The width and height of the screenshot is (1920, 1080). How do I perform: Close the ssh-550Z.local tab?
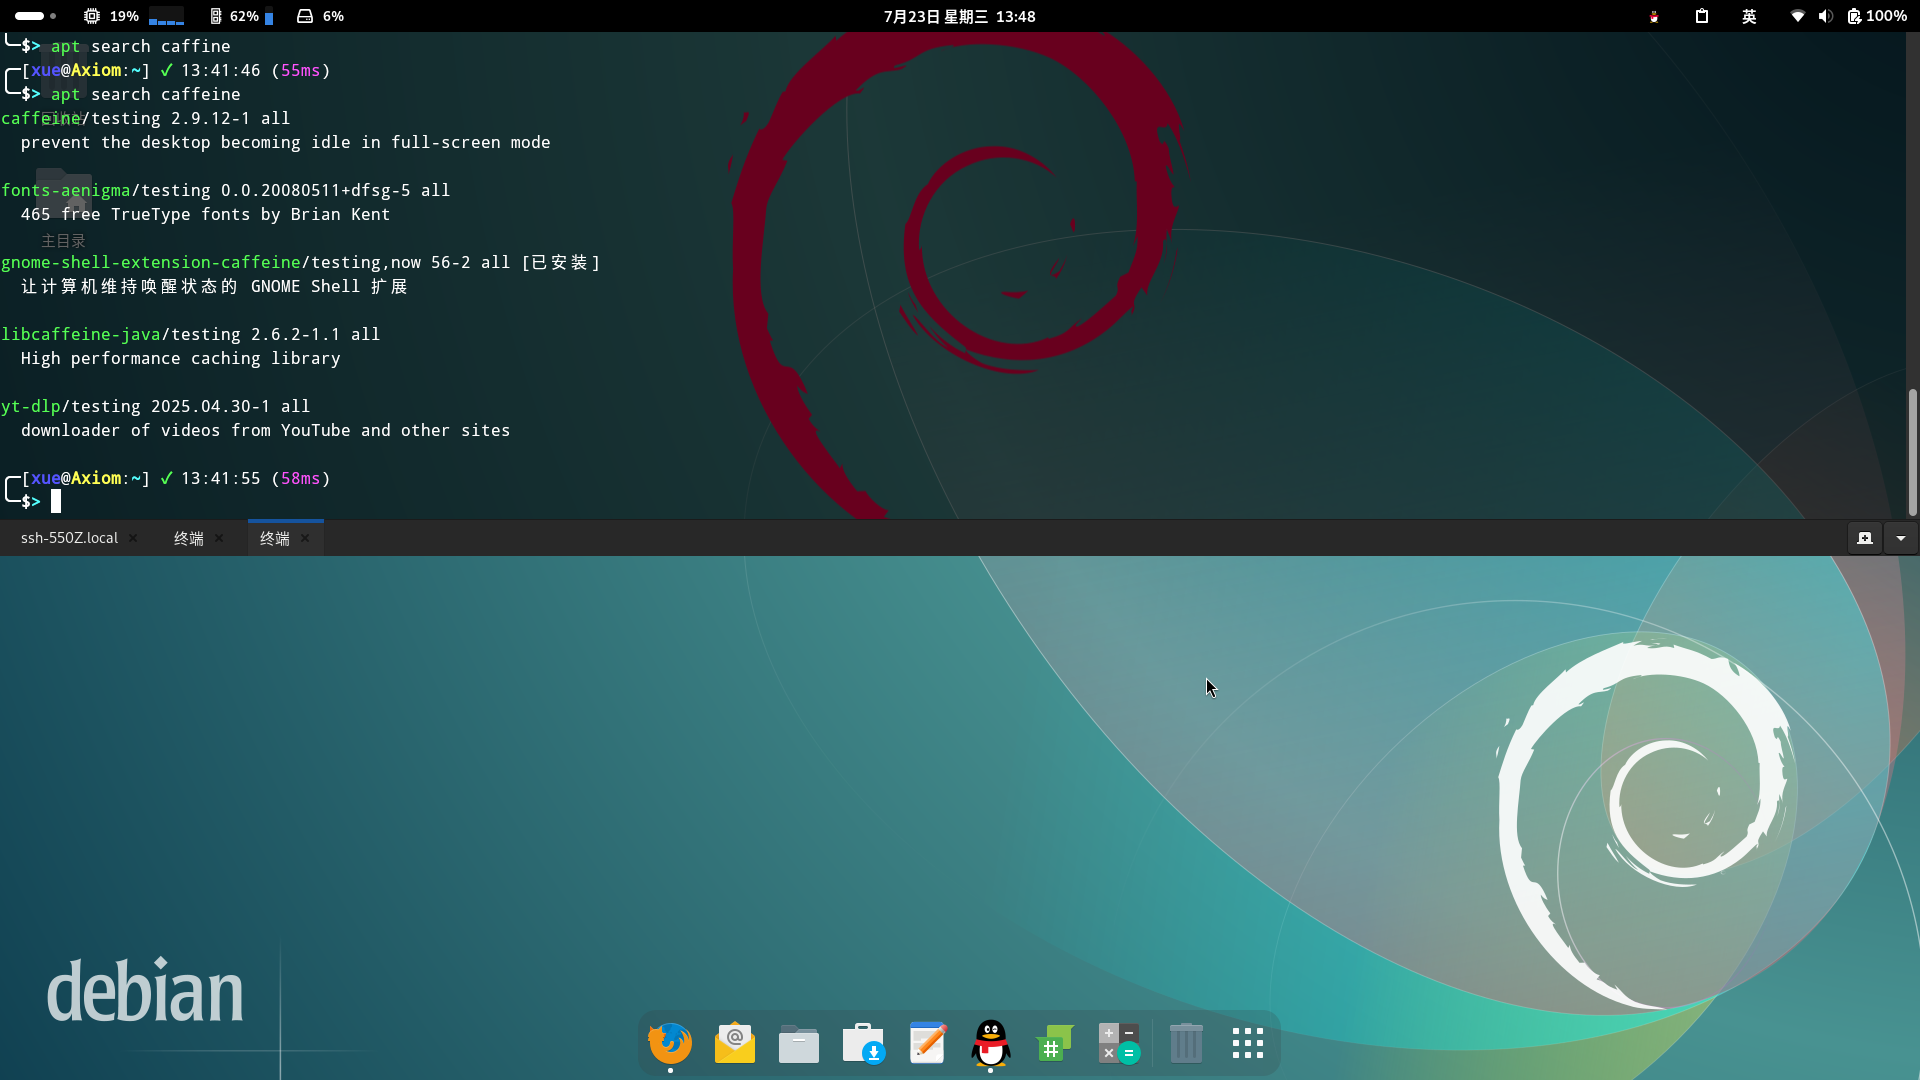pos(133,538)
